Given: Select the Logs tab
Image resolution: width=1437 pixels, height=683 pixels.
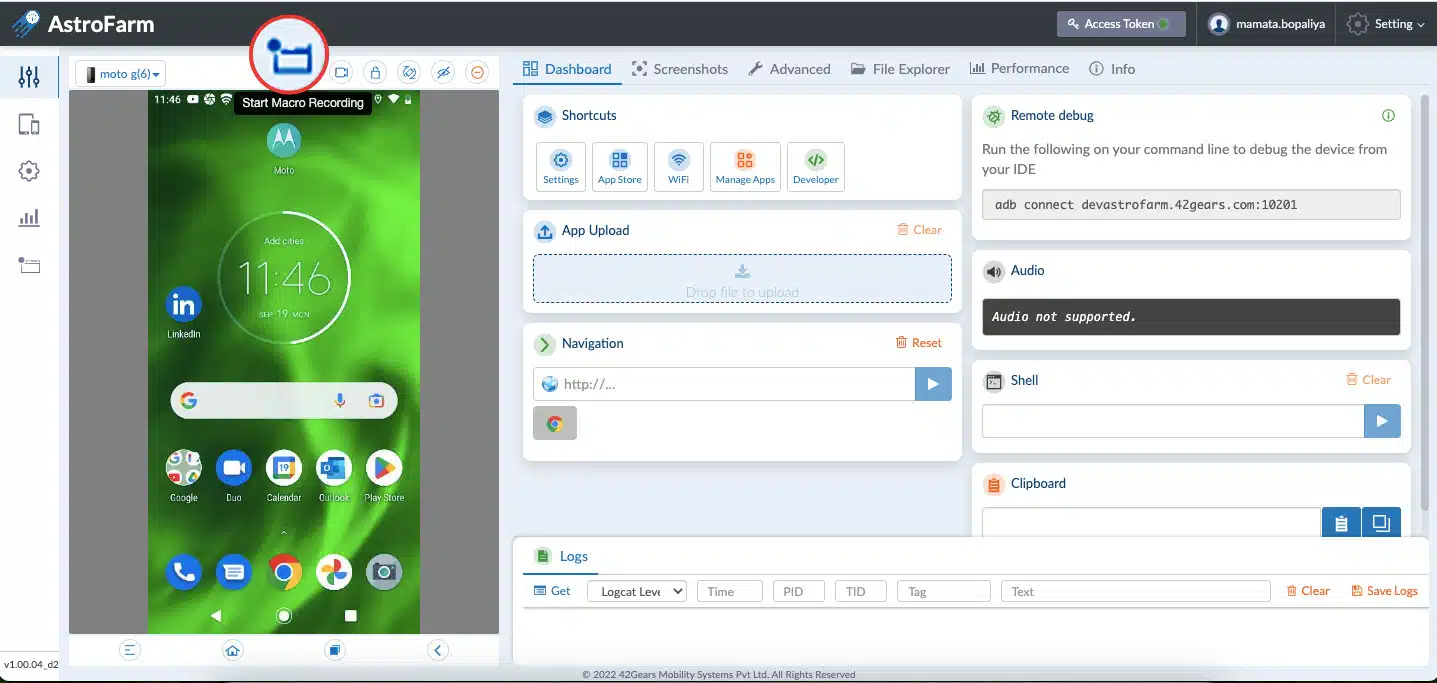Looking at the screenshot, I should click(562, 556).
